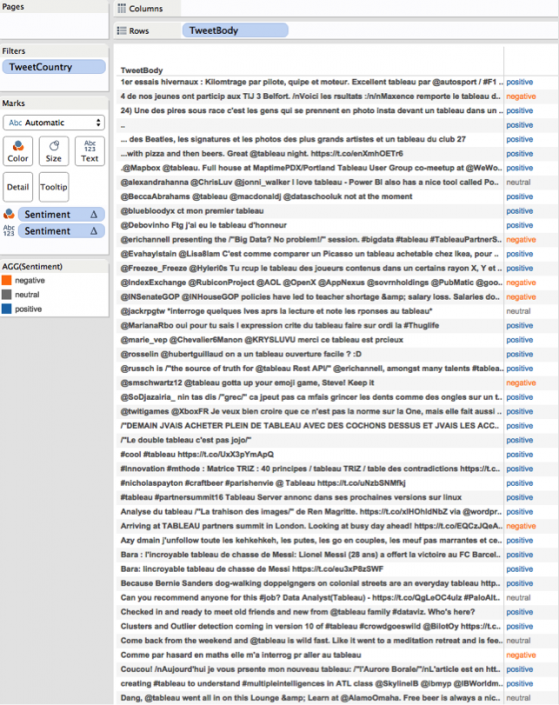The height and width of the screenshot is (705, 559).
Task: Click the Marks card title
Action: click(x=13, y=103)
